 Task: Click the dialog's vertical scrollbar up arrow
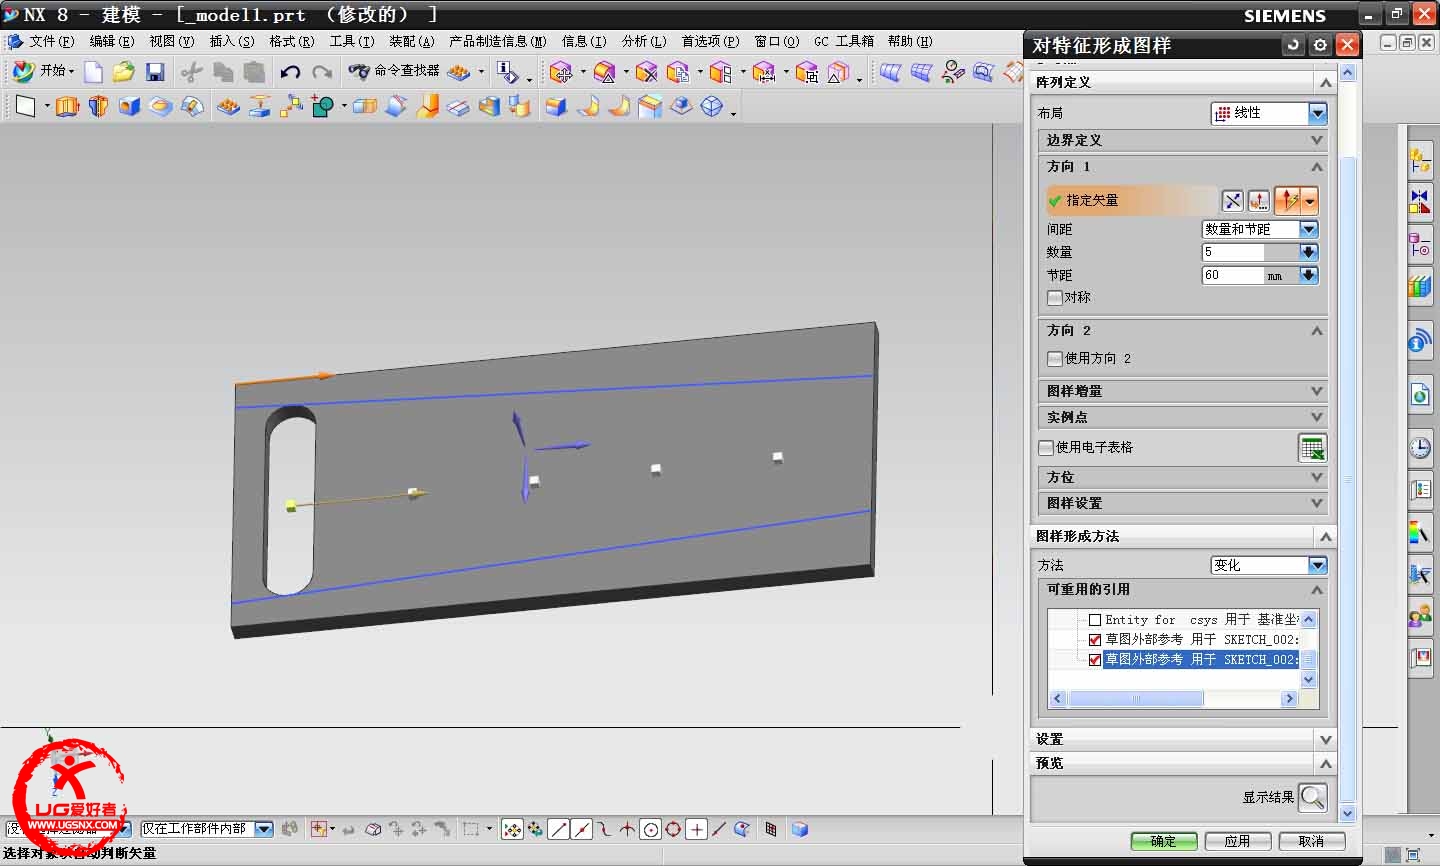coord(1348,74)
